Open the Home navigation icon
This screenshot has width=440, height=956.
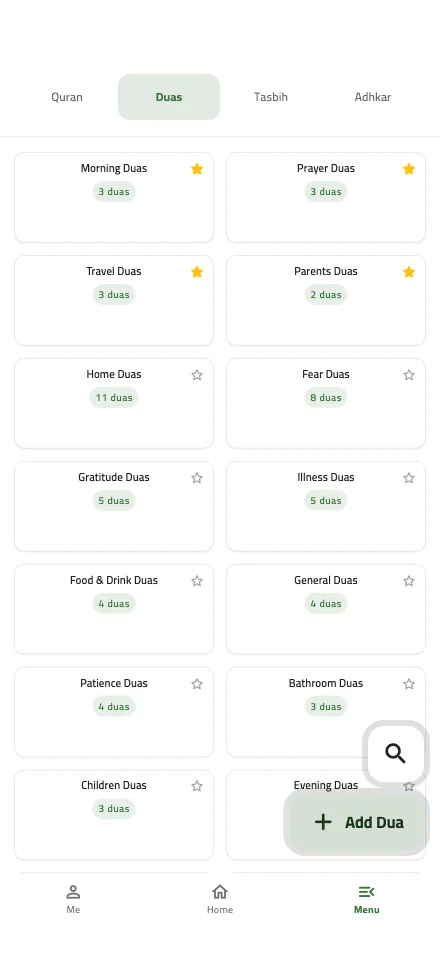coord(220,892)
